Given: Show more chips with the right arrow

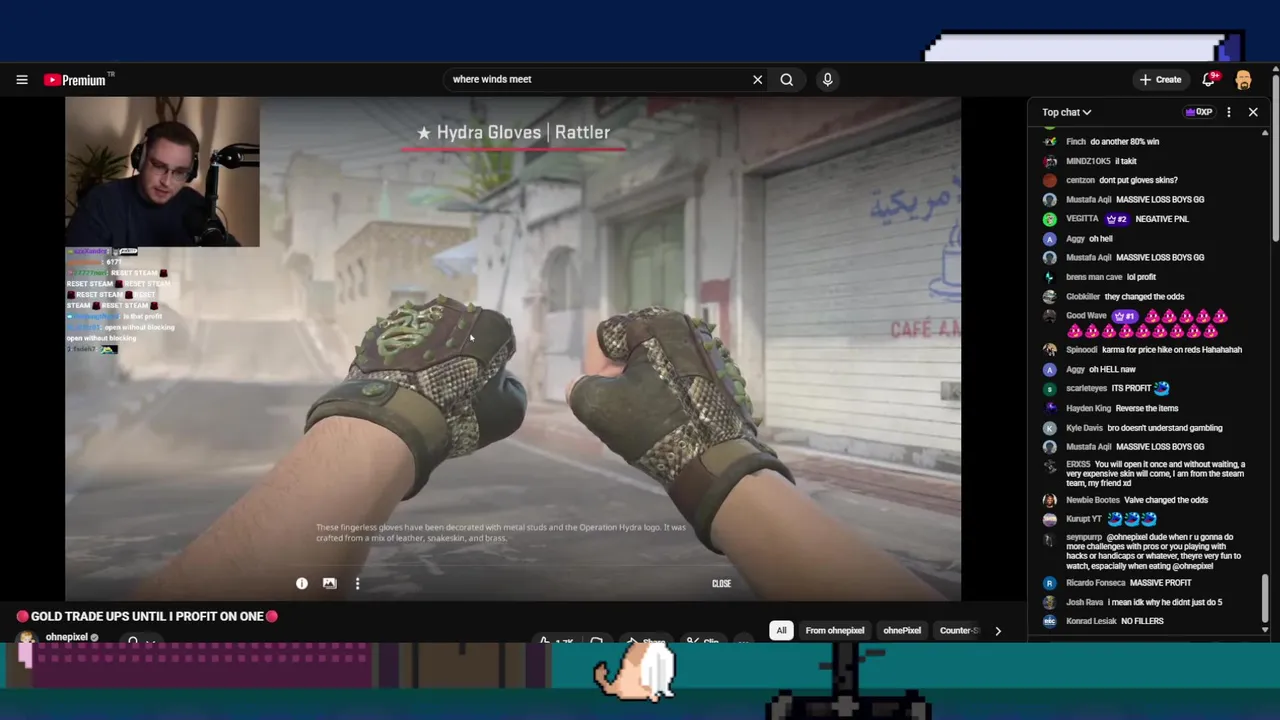Looking at the screenshot, I should click(997, 631).
